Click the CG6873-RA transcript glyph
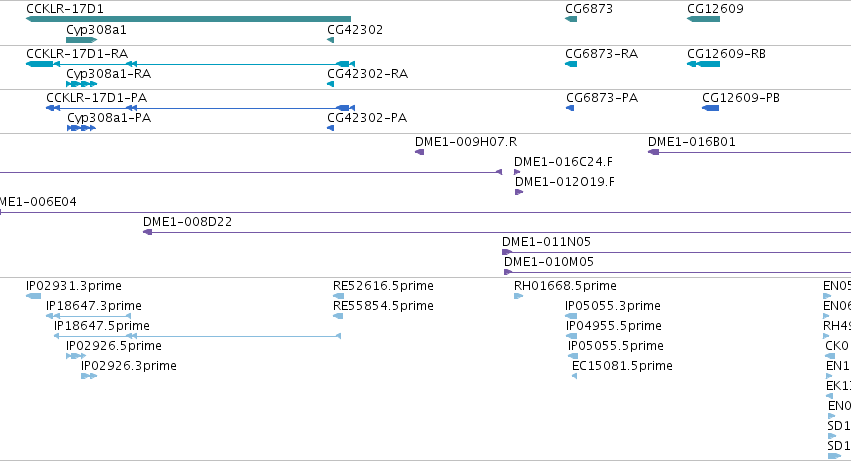Screen dimensions: 851x461 tap(571, 64)
